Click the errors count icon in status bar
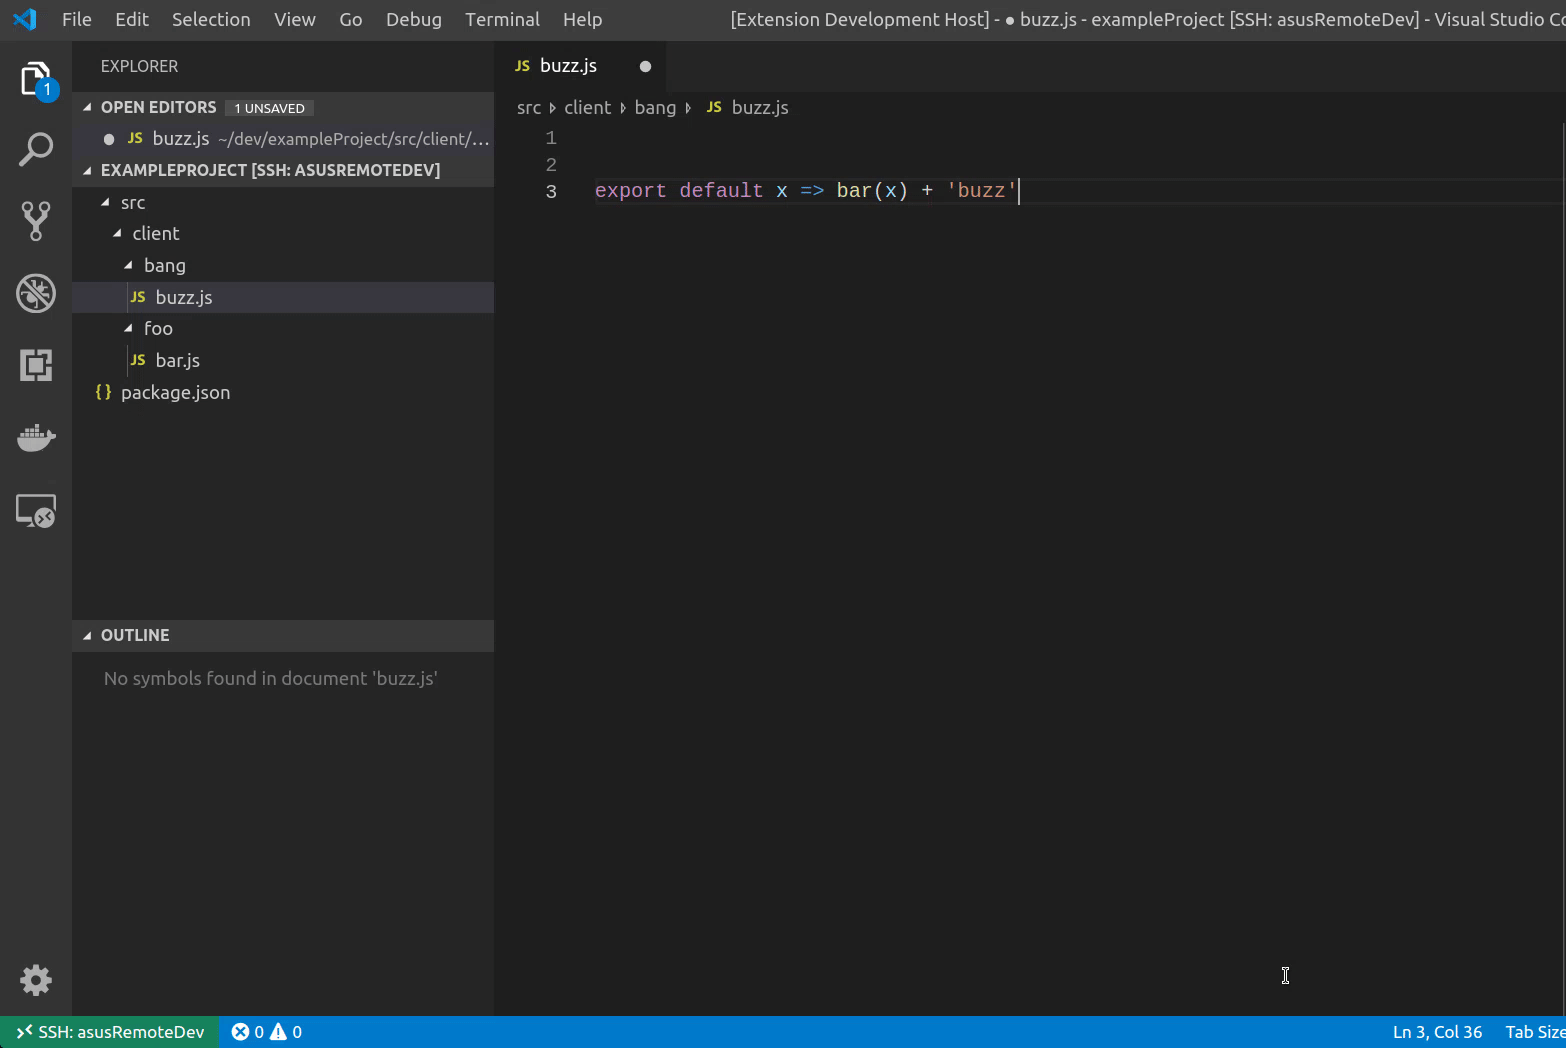The height and width of the screenshot is (1048, 1566). [x=240, y=1032]
